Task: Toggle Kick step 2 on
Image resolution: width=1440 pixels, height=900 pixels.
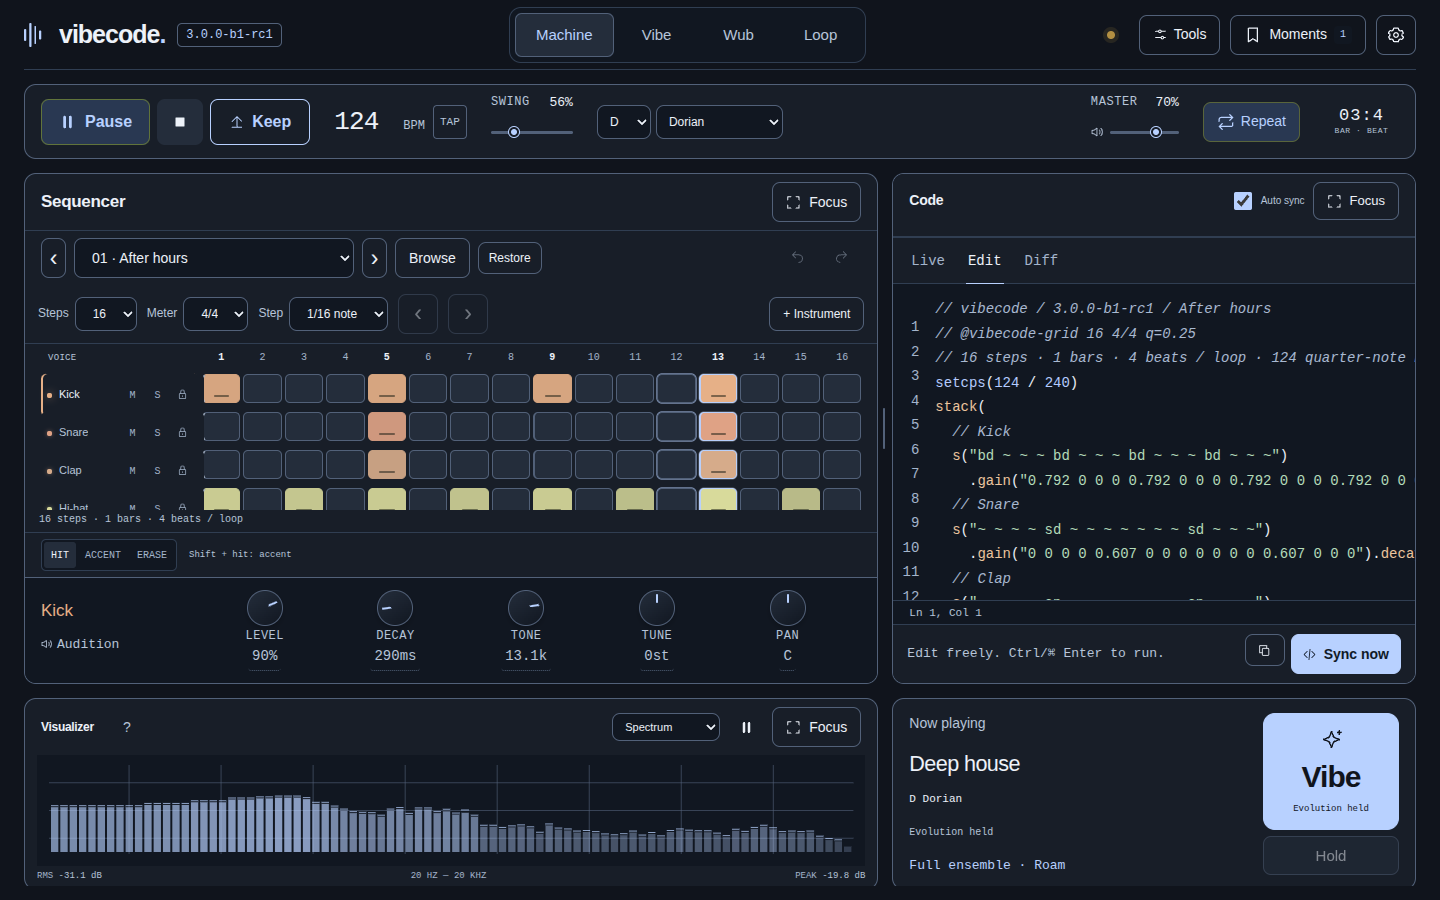Action: click(262, 388)
